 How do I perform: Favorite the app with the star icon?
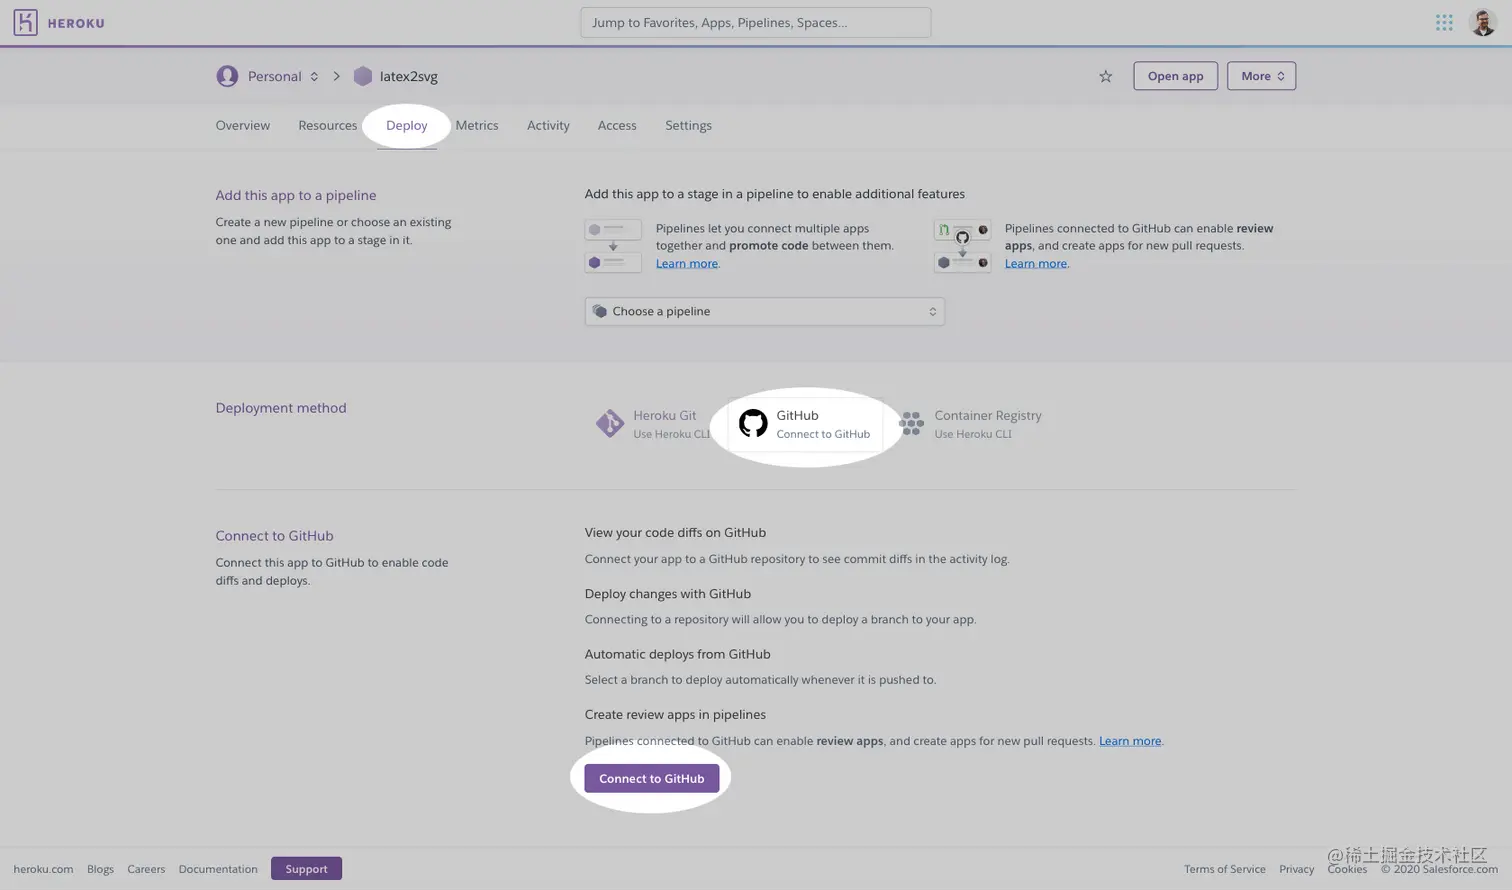[x=1105, y=76]
